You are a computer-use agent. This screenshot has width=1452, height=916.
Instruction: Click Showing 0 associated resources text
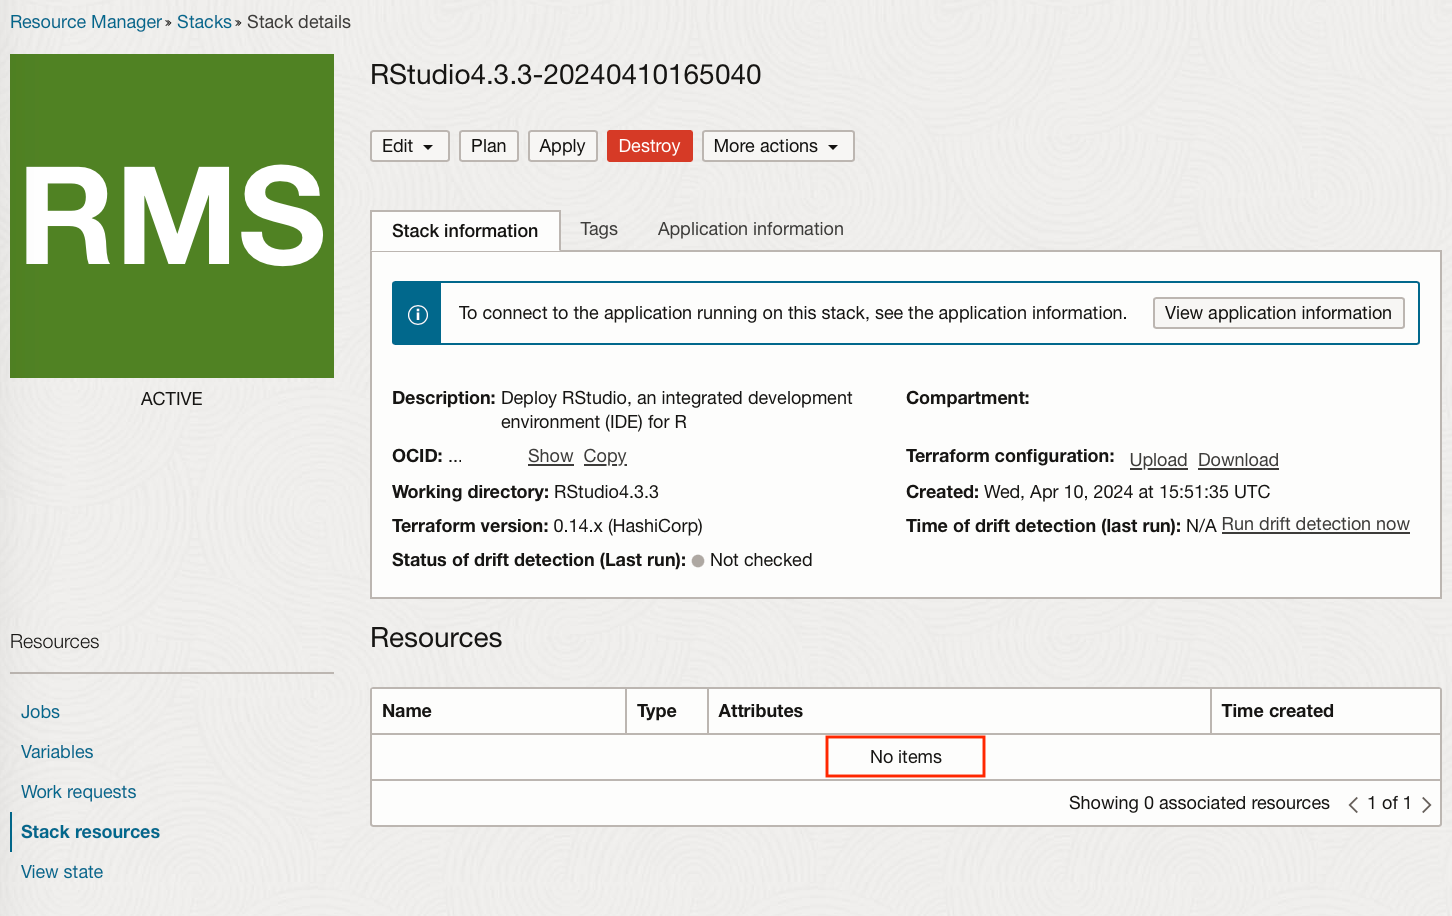pos(1199,803)
